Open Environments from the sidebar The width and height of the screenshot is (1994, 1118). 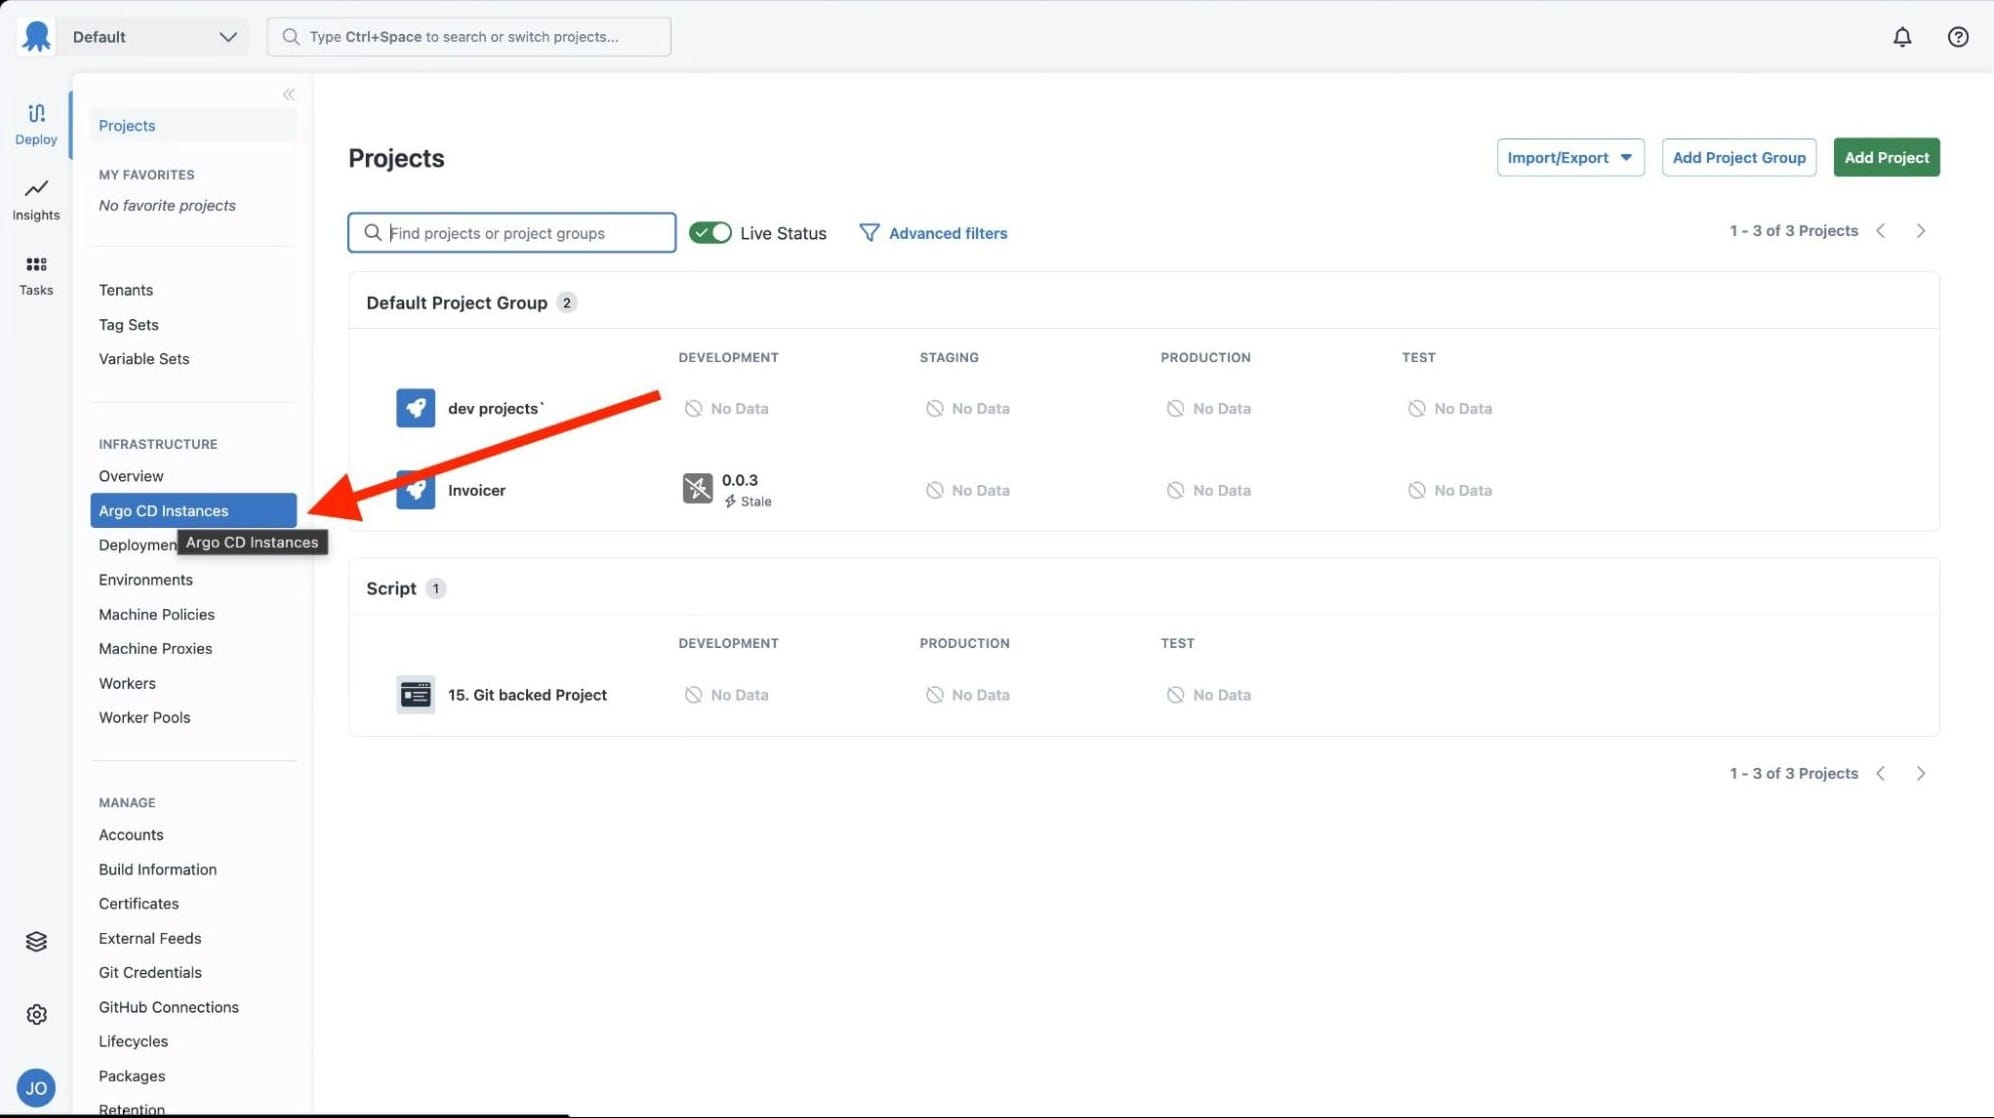146,579
